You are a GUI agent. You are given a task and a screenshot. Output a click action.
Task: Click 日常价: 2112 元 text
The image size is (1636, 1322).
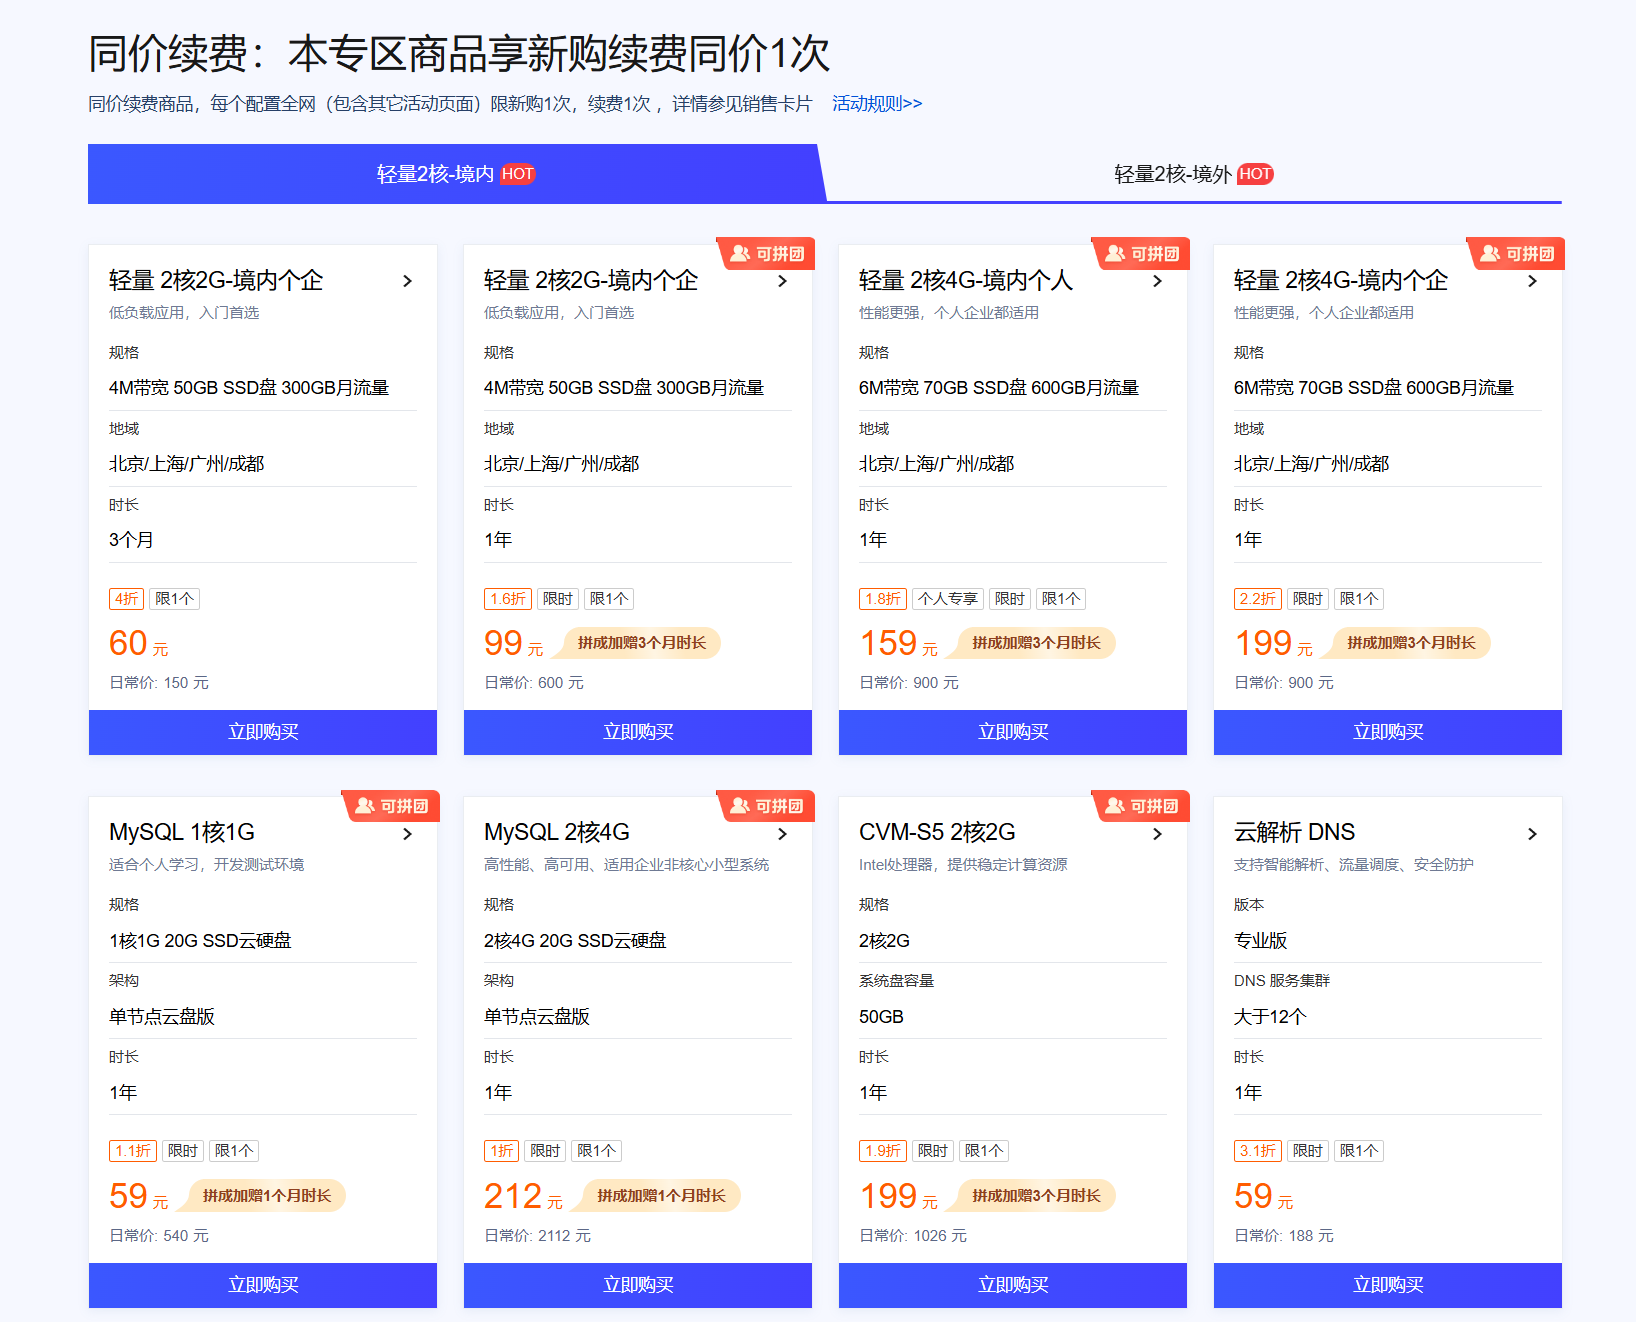[537, 1236]
